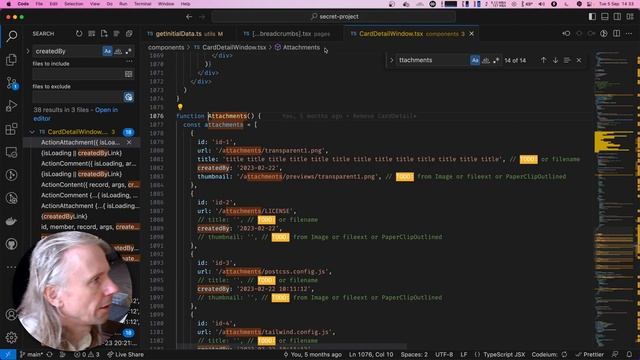Open the Terminal menu
The image size is (640, 360).
[142, 4]
